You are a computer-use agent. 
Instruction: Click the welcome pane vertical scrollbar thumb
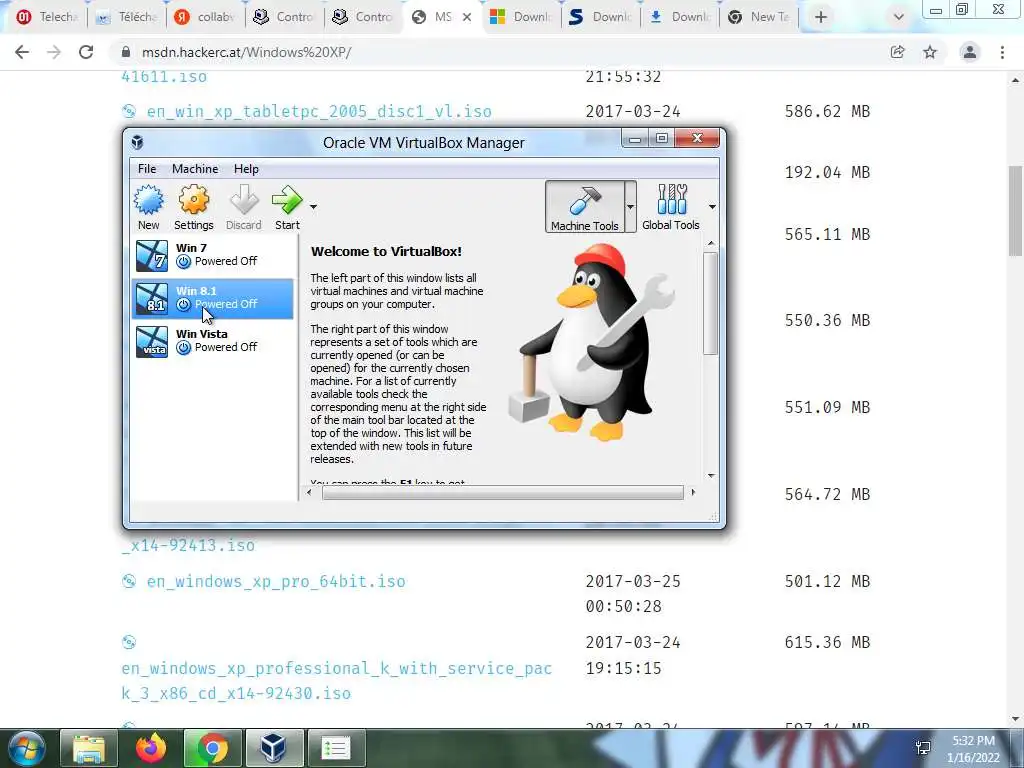click(x=711, y=303)
